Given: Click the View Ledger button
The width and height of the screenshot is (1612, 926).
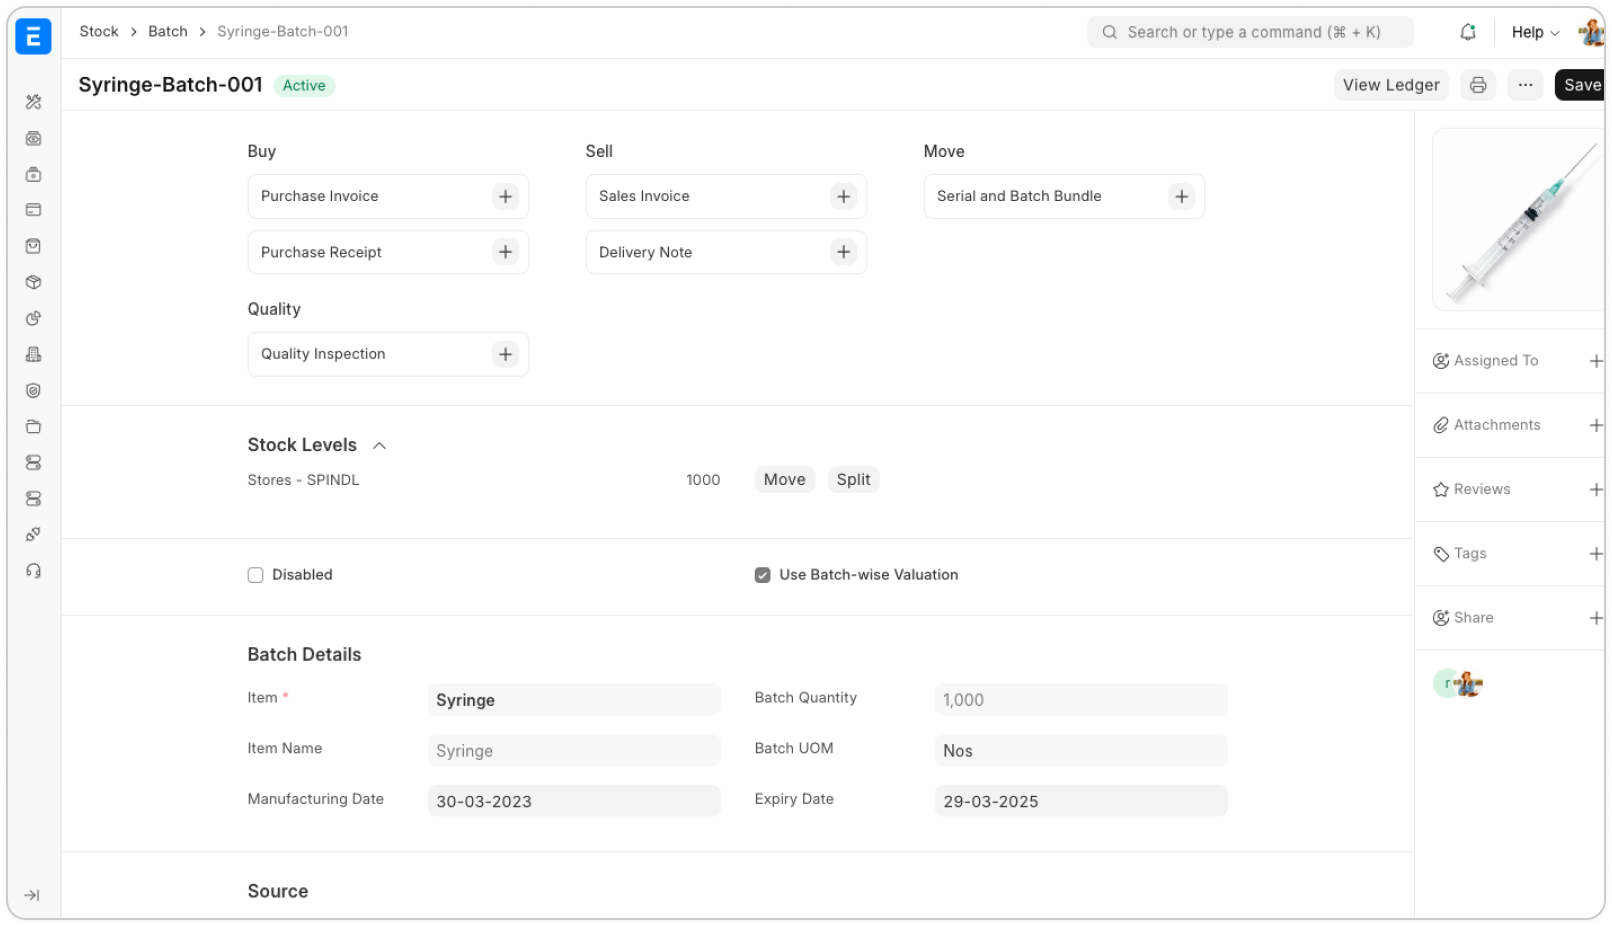Looking at the screenshot, I should 1390,85.
